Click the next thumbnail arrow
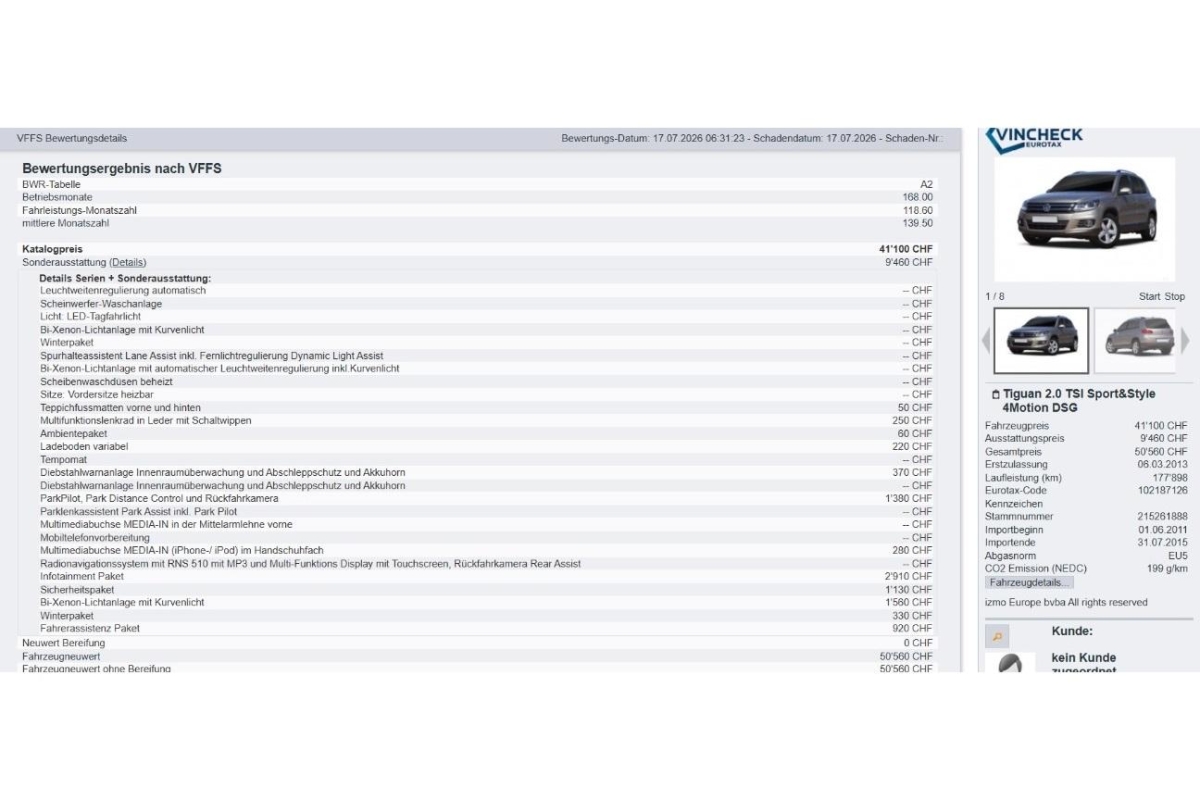The width and height of the screenshot is (1200, 800). [x=1186, y=341]
